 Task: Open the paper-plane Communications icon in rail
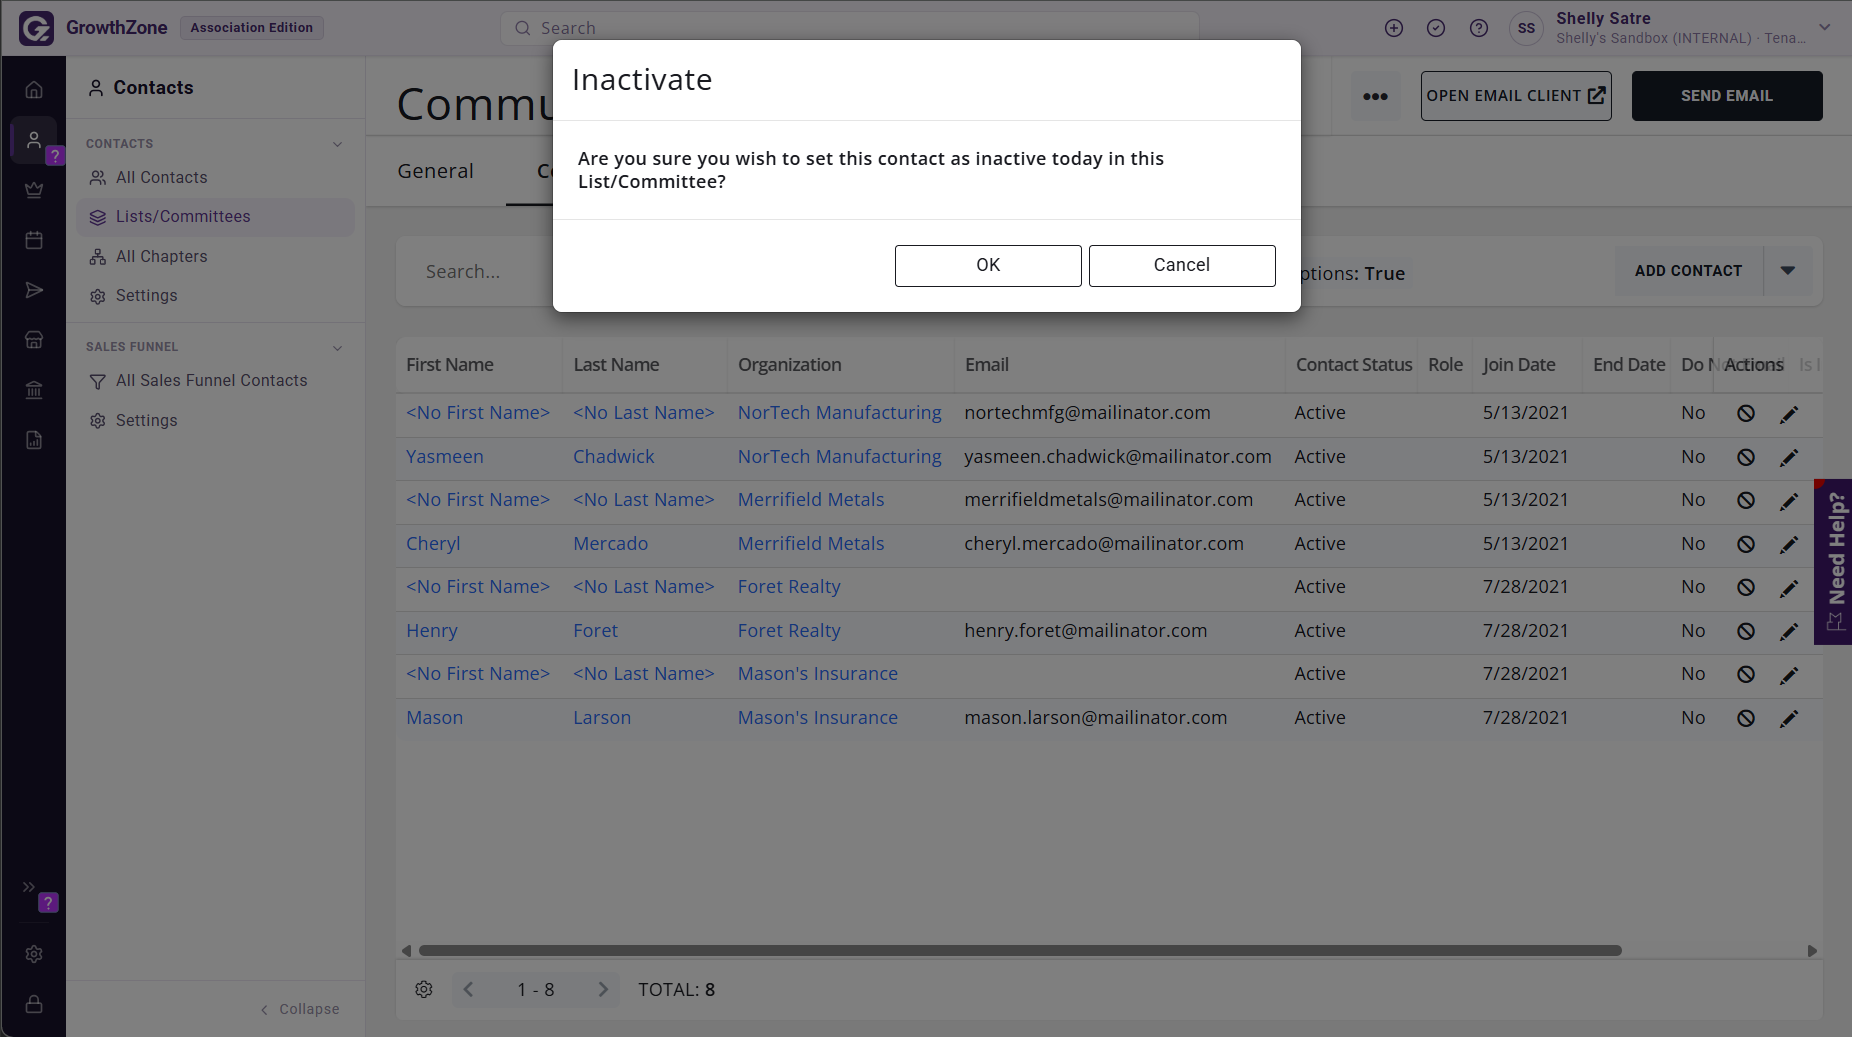[34, 290]
